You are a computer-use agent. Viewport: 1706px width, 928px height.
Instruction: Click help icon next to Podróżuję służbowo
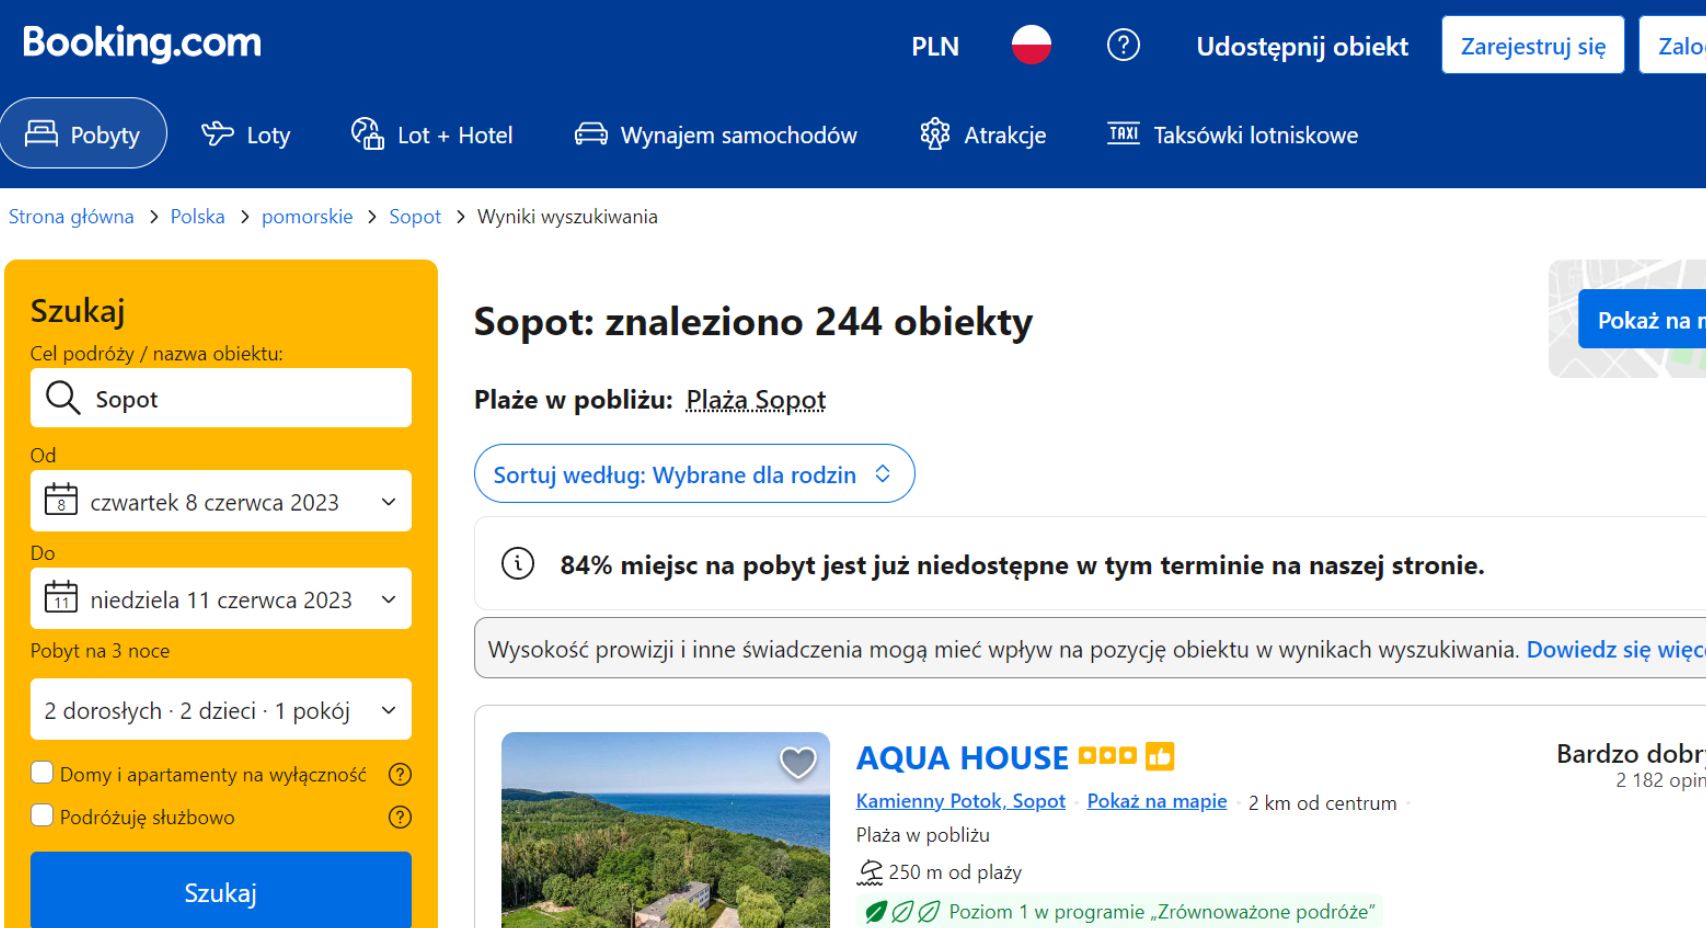coord(400,817)
